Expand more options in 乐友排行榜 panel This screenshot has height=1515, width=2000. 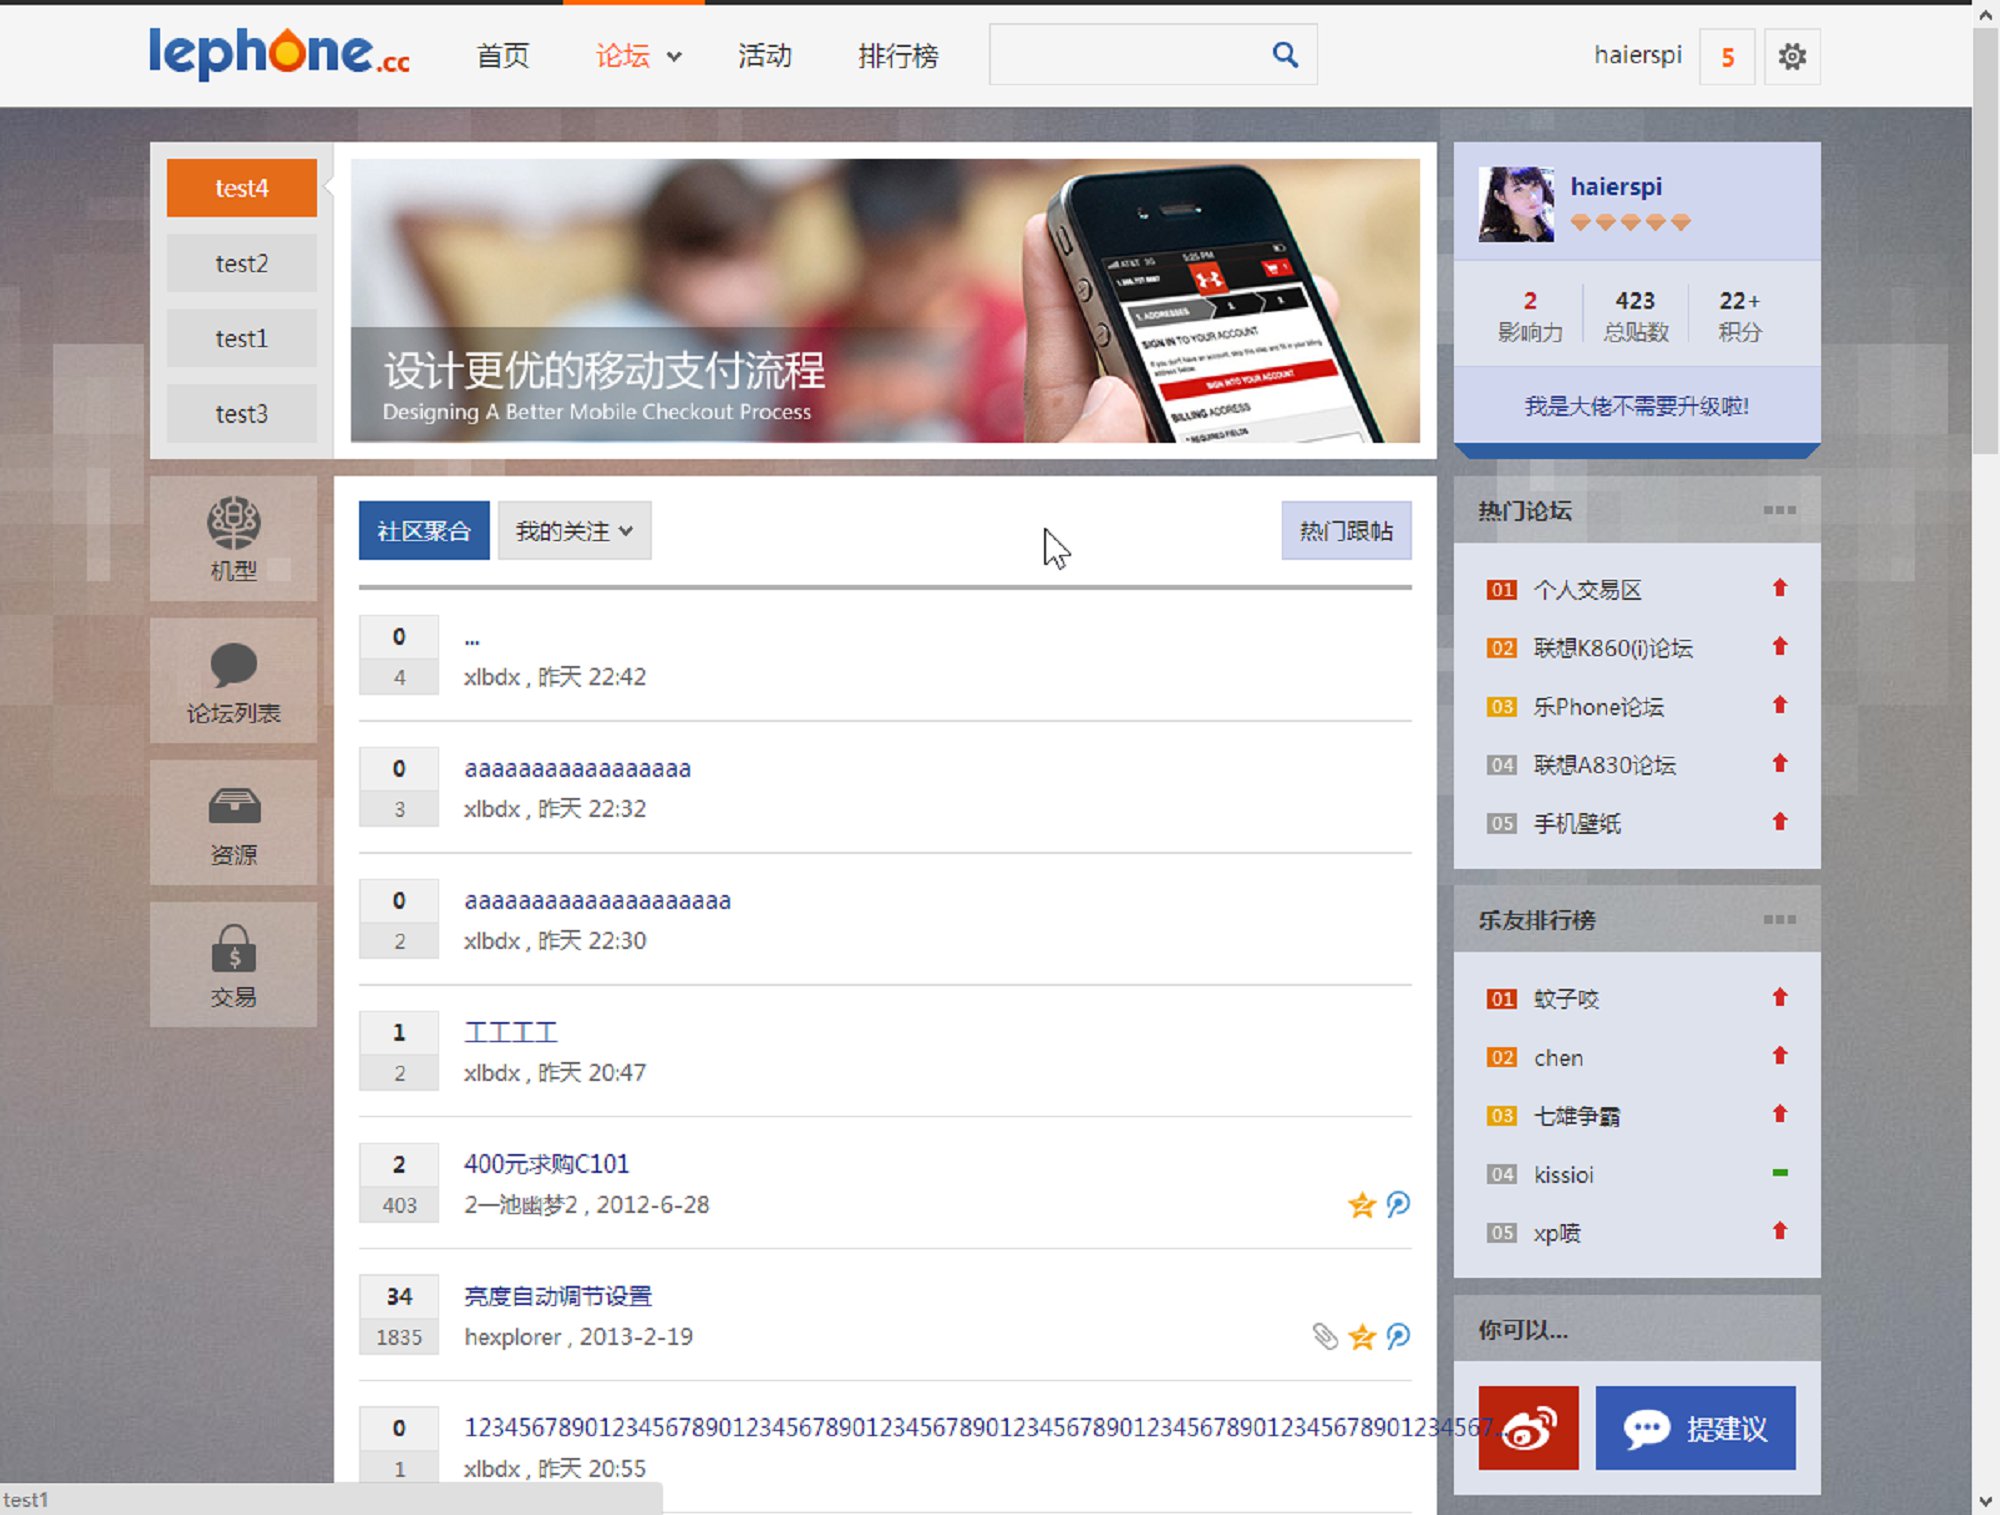(1779, 919)
